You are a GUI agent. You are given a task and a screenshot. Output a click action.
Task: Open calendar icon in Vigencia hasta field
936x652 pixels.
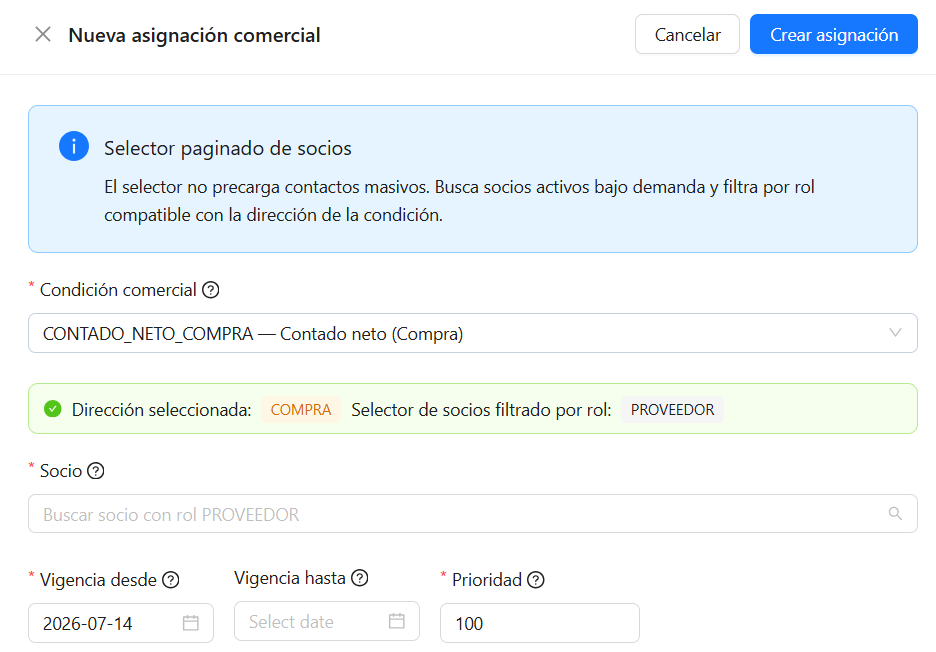point(396,621)
